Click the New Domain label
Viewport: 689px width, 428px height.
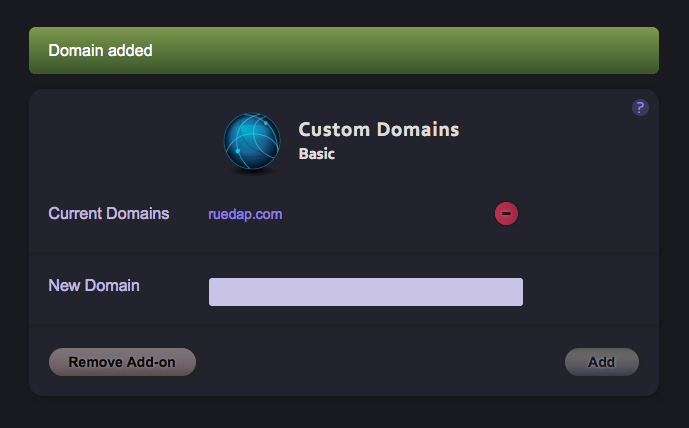(x=94, y=286)
